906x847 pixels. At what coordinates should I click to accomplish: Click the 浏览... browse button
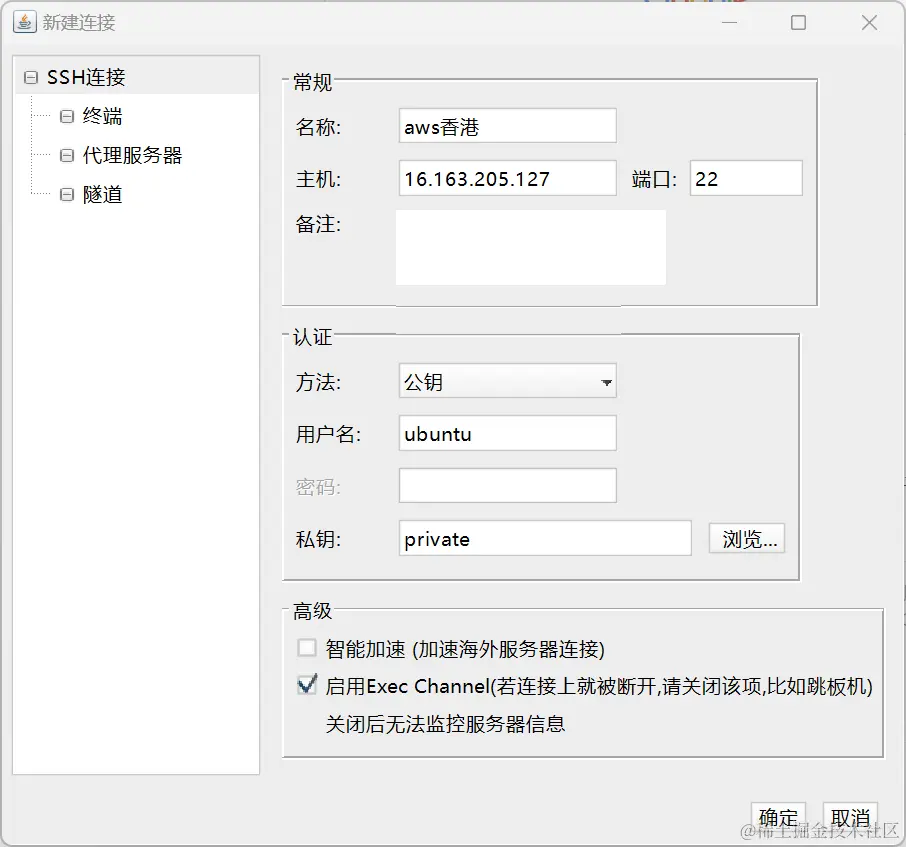pos(747,539)
